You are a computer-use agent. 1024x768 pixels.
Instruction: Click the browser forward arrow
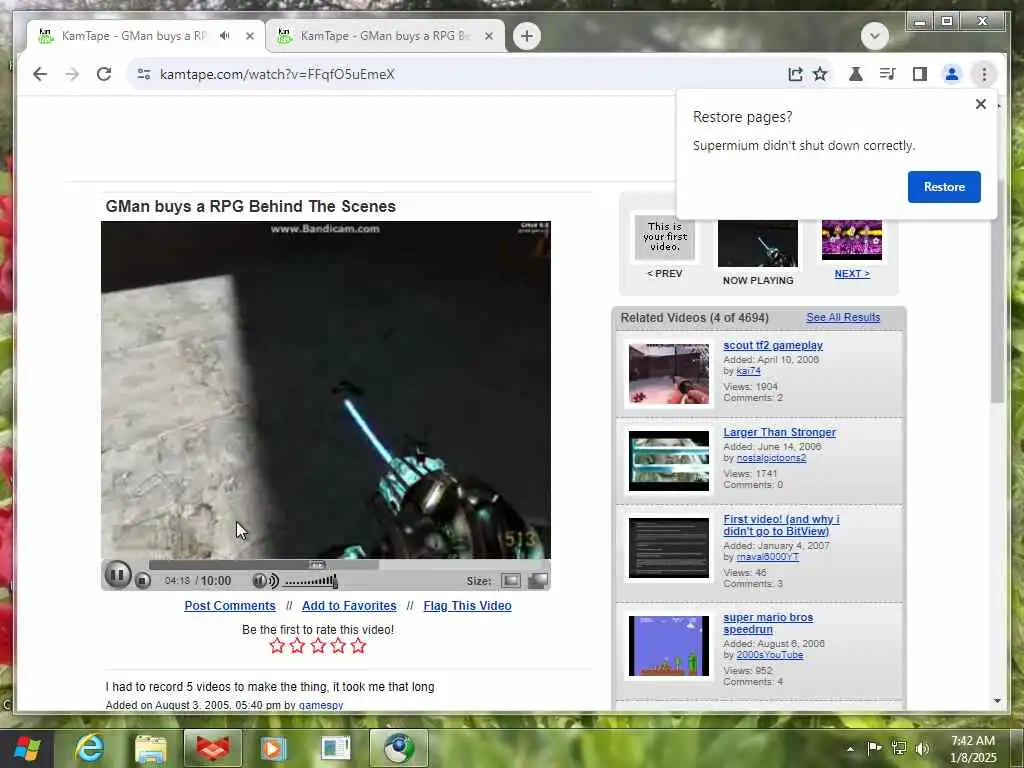tap(72, 74)
